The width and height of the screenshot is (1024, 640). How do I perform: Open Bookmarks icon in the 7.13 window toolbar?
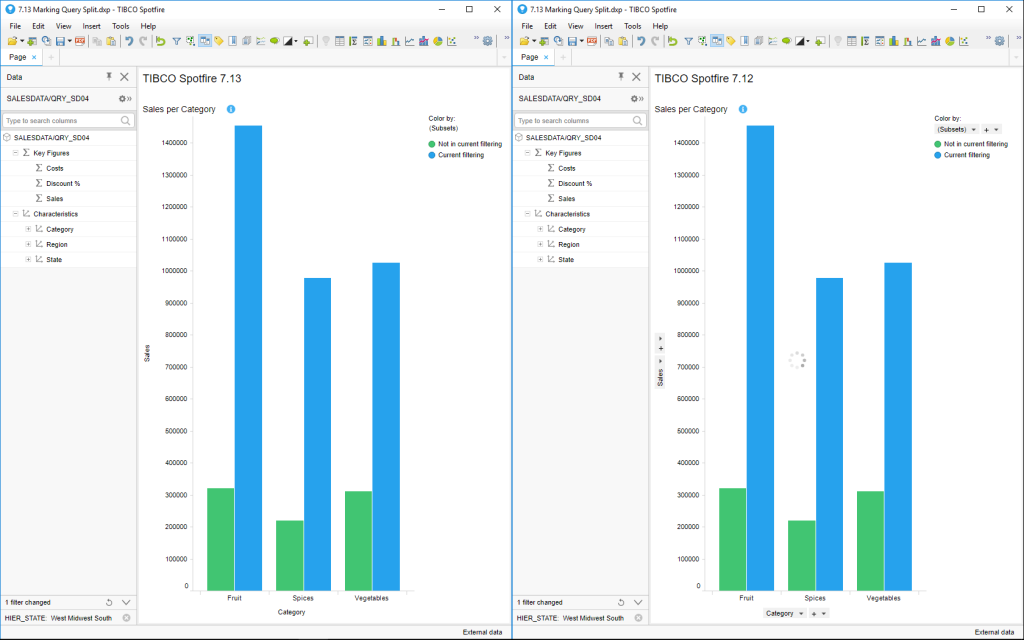[x=232, y=40]
